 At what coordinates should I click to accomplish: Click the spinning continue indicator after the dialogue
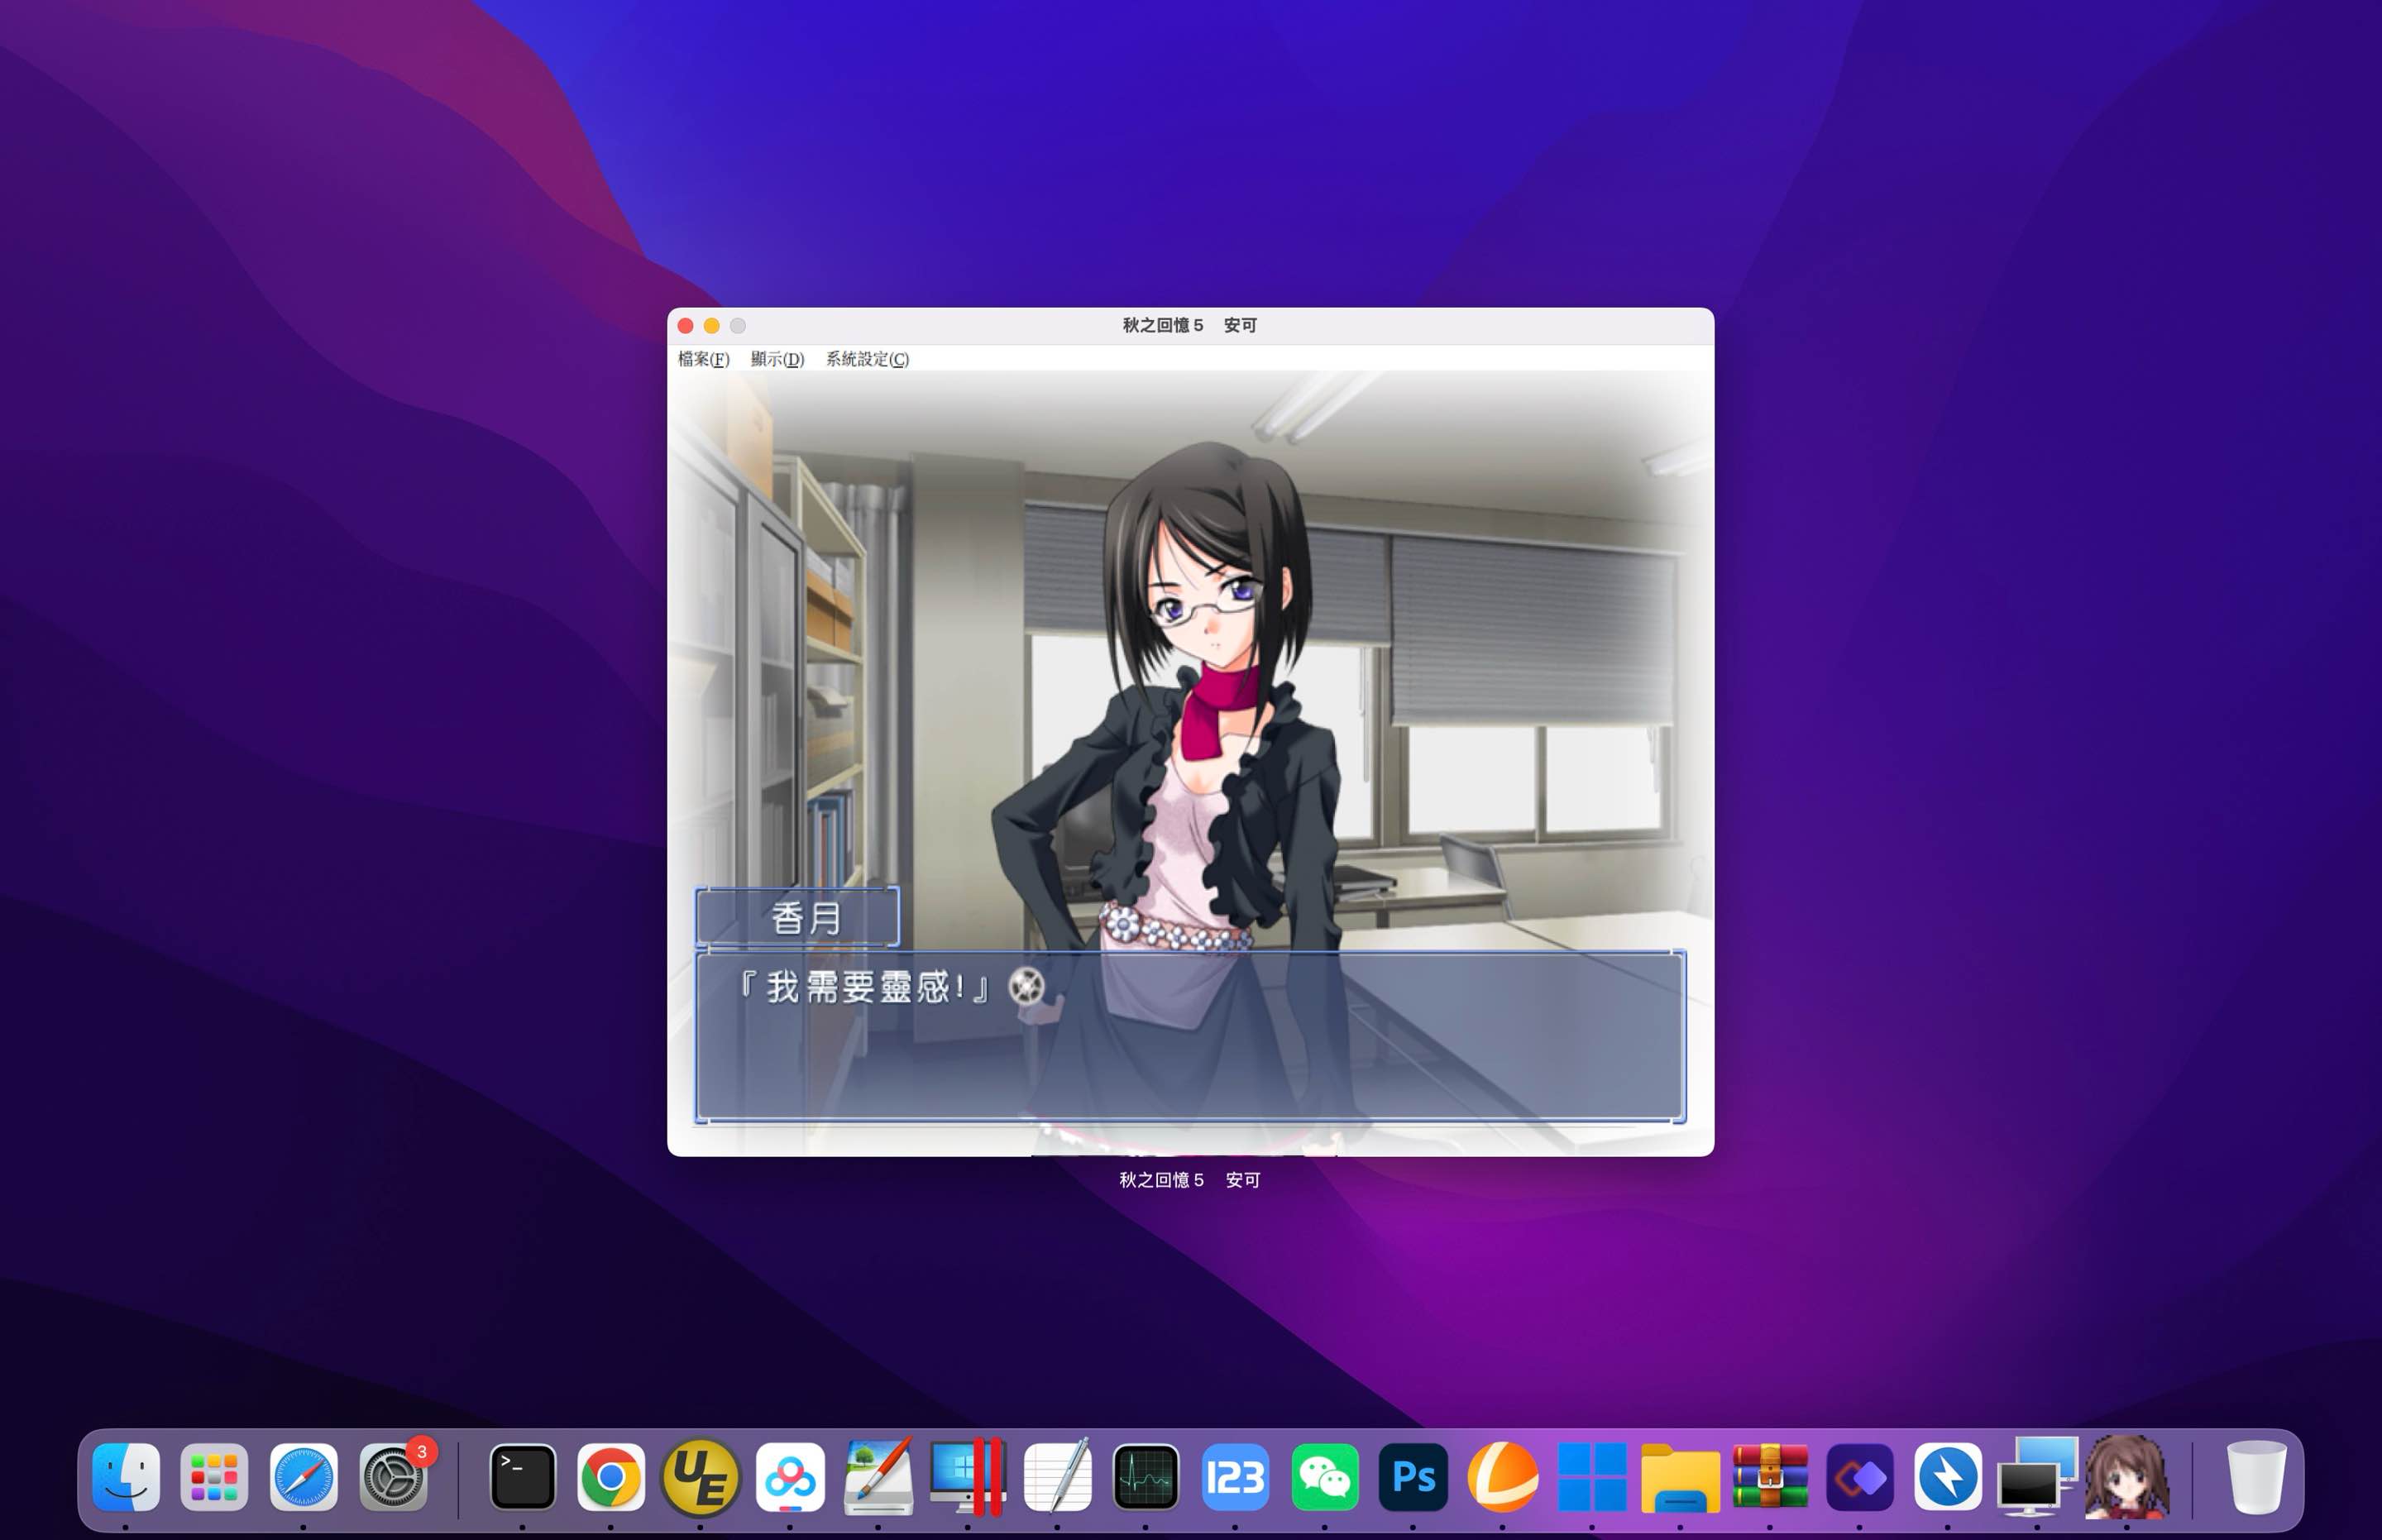[x=1026, y=987]
